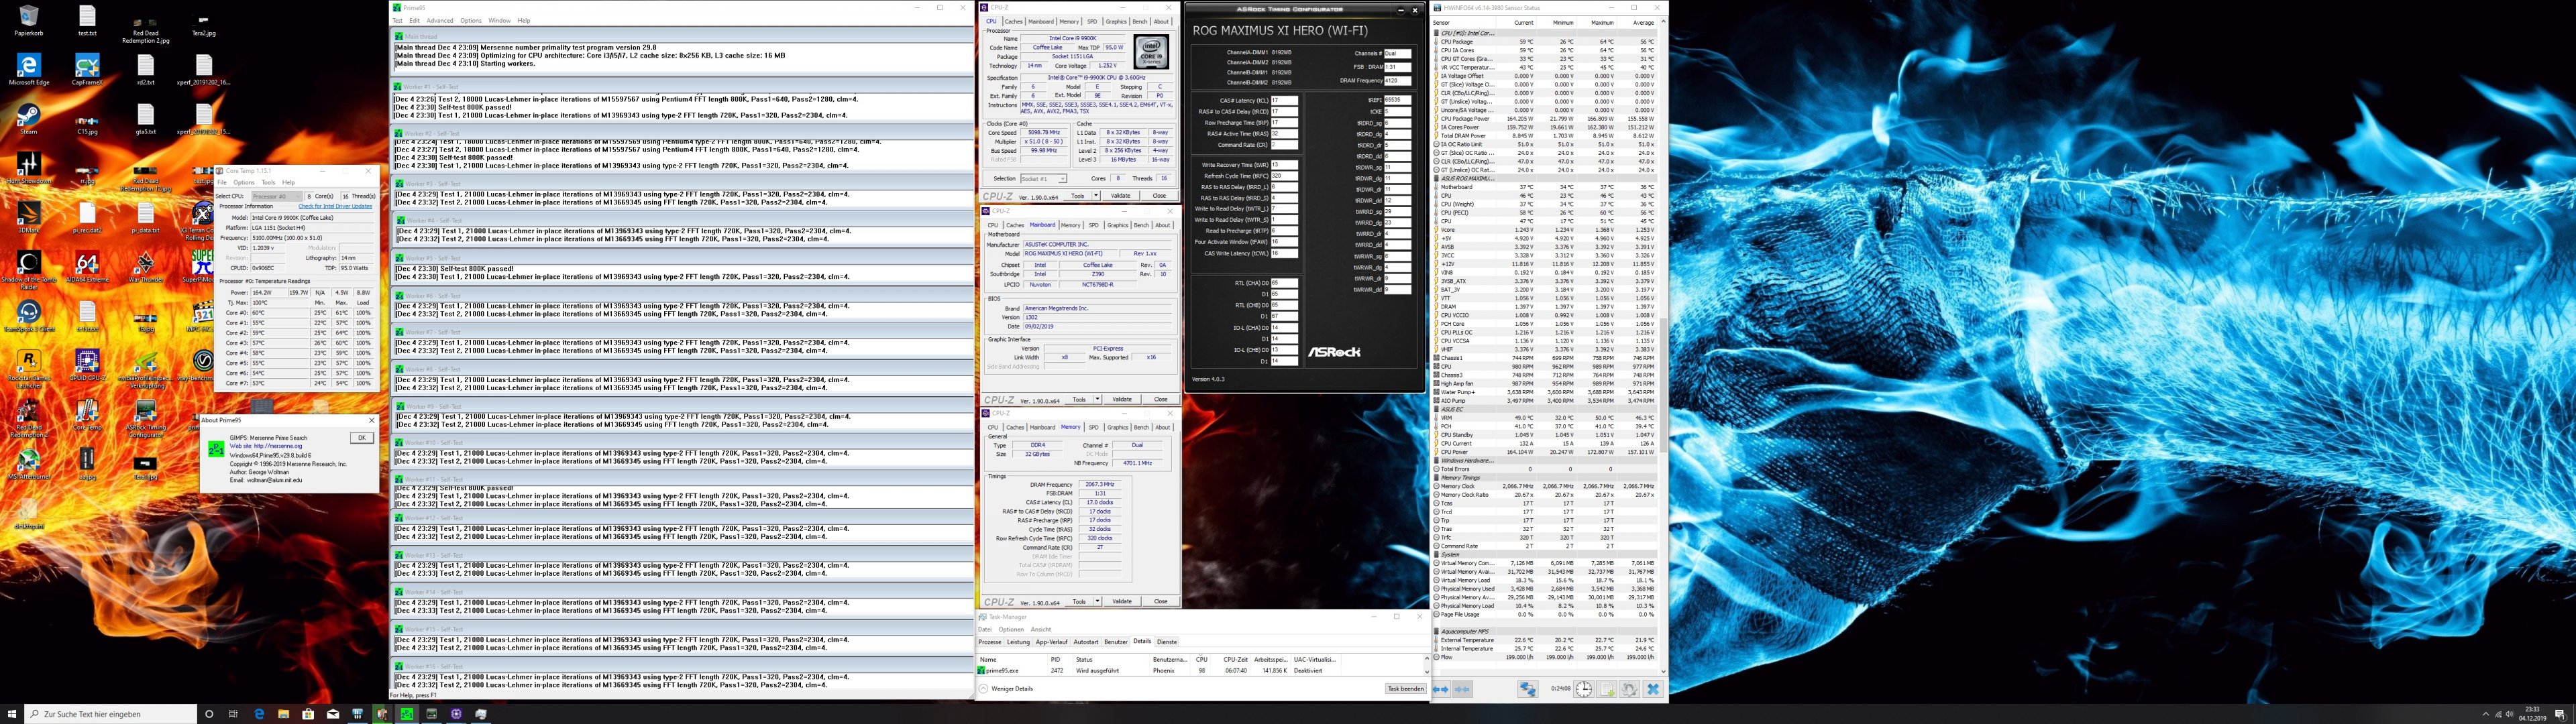Reset HWiNFO clock timer icon

[x=1584, y=689]
